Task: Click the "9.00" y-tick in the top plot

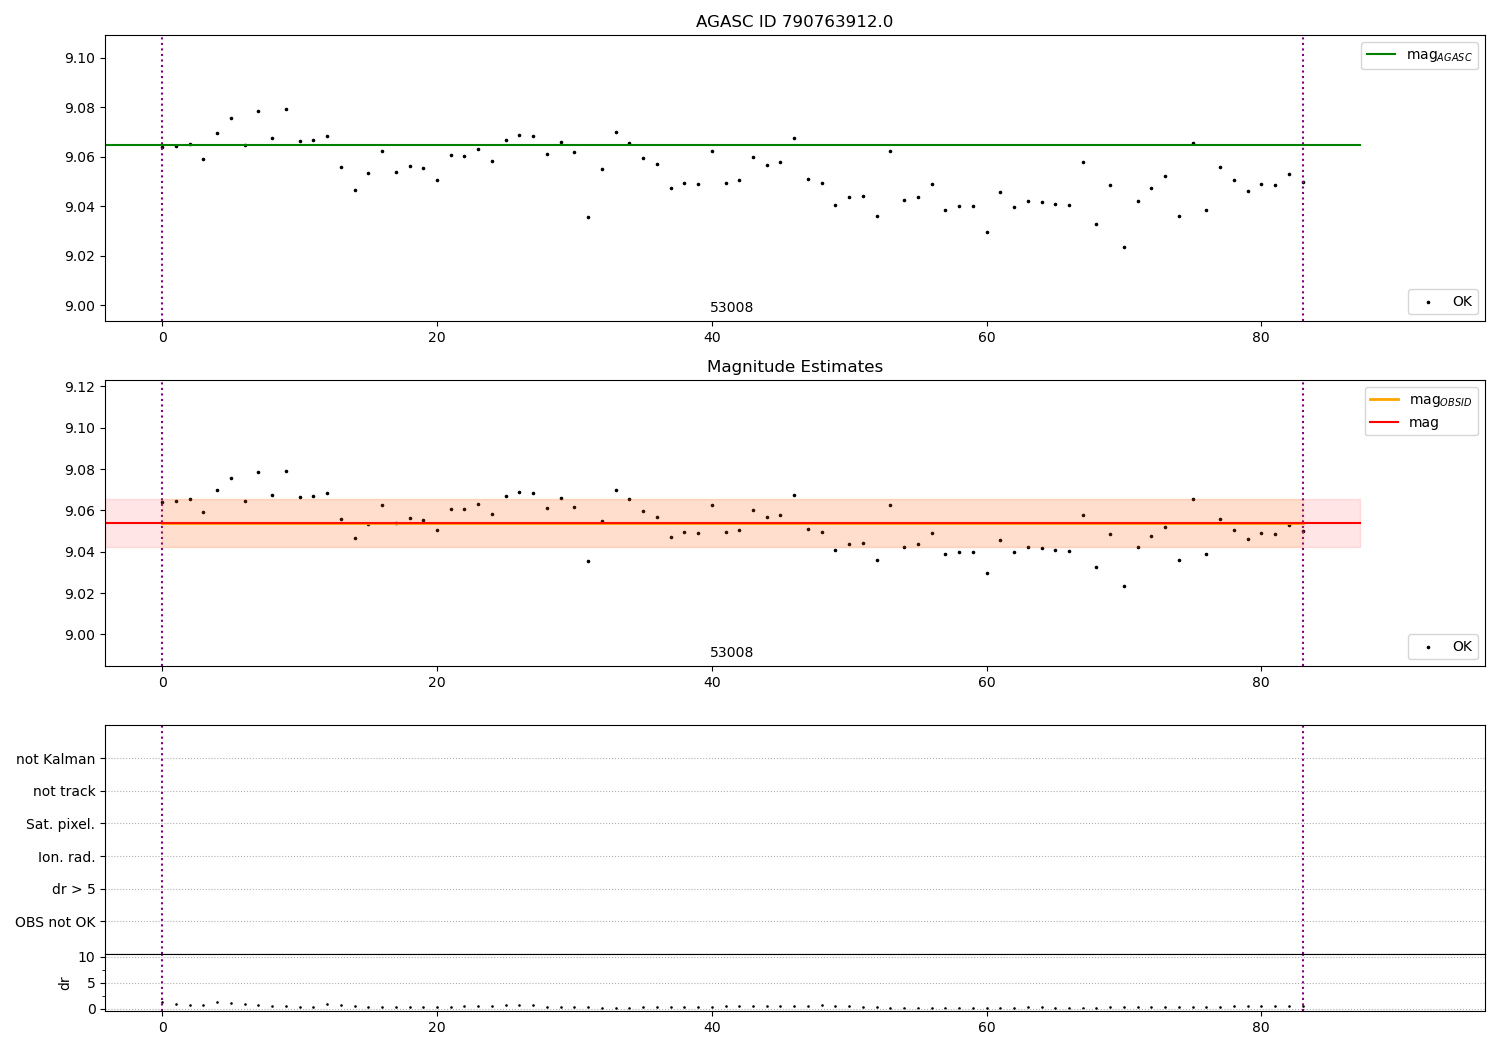Action: click(x=78, y=306)
